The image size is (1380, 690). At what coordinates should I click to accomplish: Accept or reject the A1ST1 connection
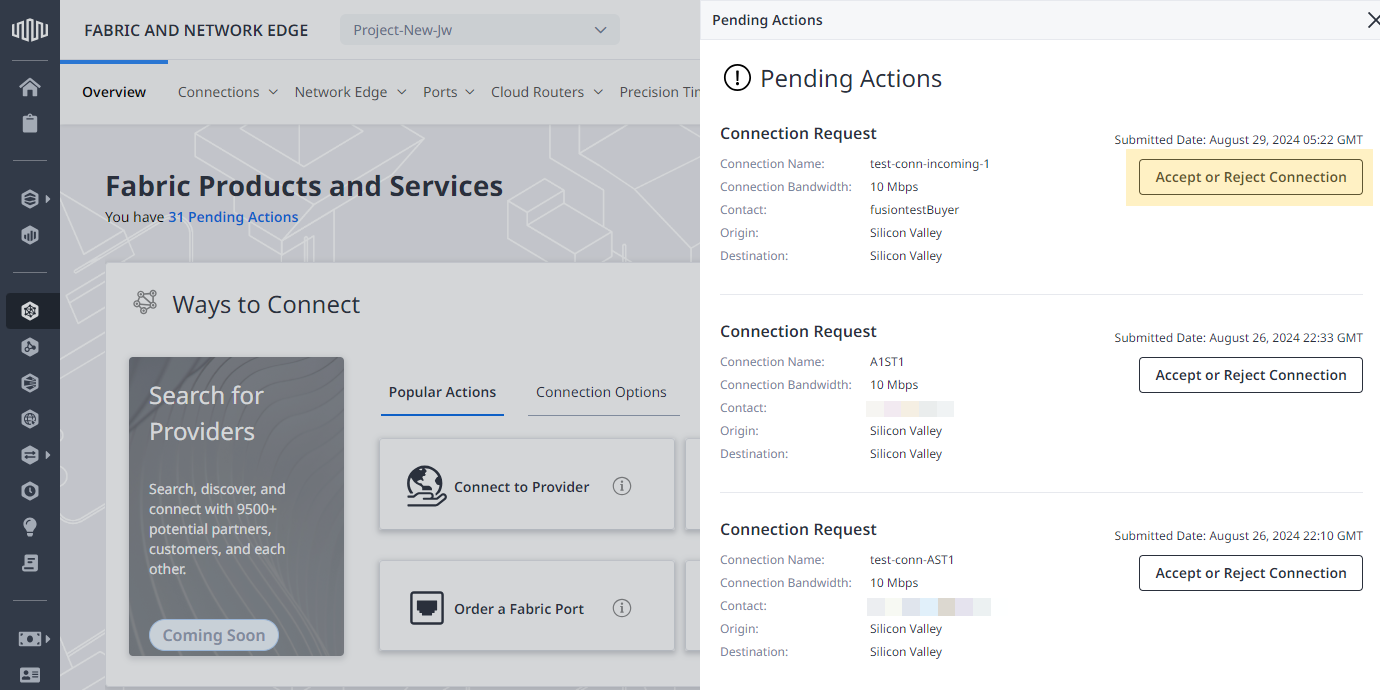click(x=1251, y=375)
